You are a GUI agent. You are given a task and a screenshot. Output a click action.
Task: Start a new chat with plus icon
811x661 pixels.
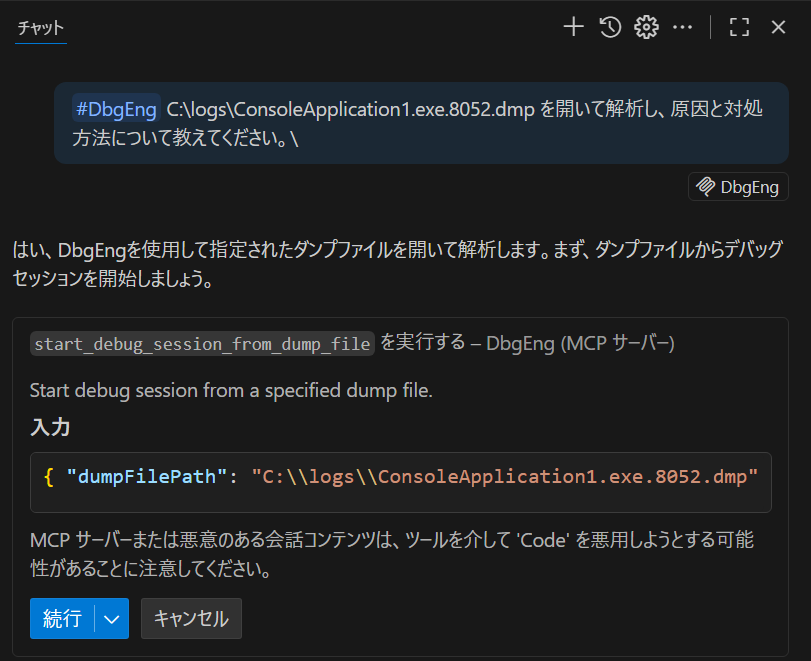click(573, 27)
